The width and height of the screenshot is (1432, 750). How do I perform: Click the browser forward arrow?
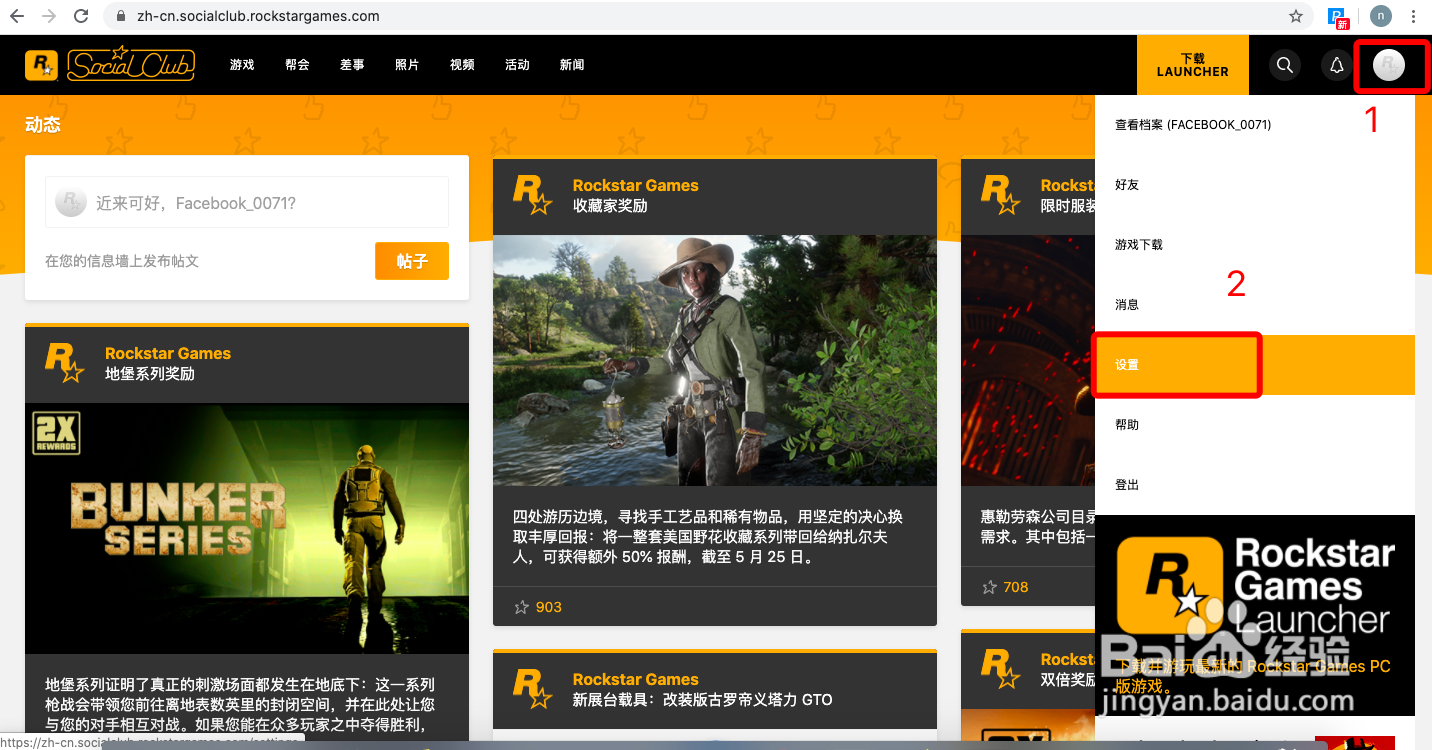pyautogui.click(x=48, y=16)
